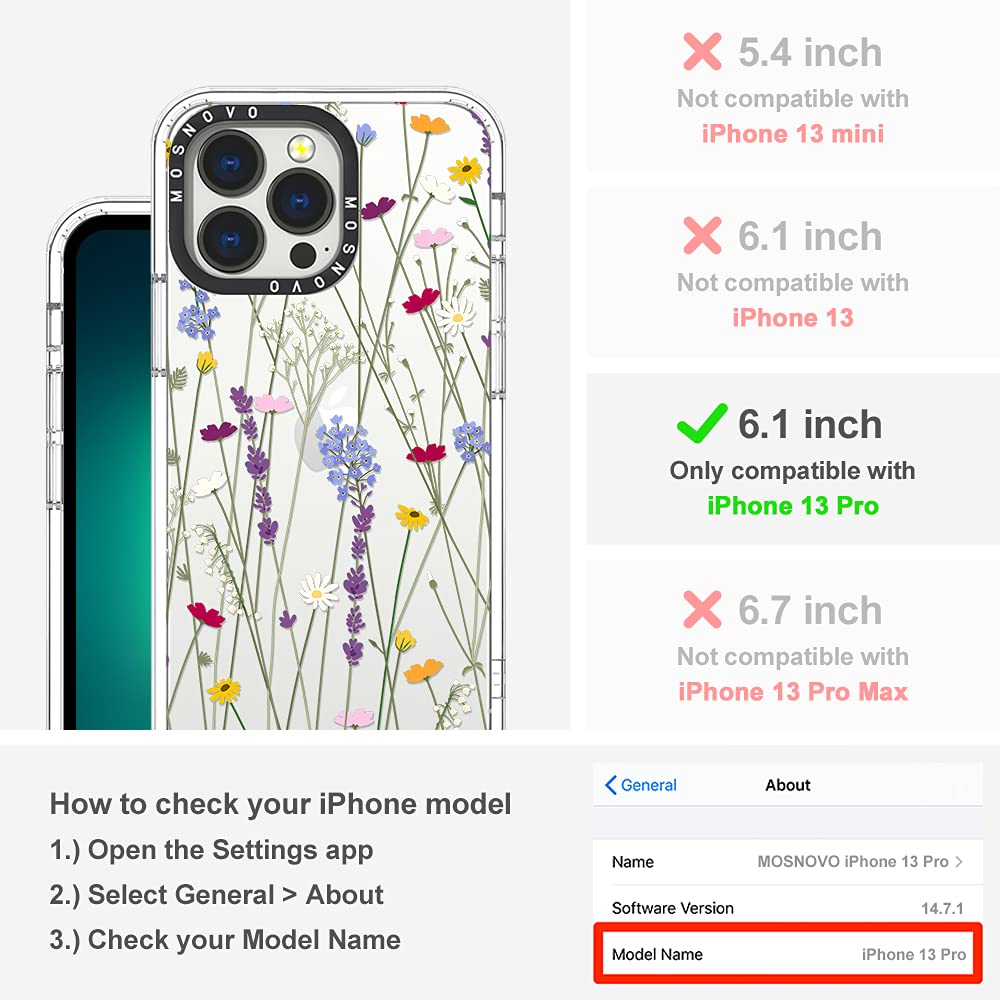
Task: Click the top-left camera lens
Action: click(x=231, y=164)
